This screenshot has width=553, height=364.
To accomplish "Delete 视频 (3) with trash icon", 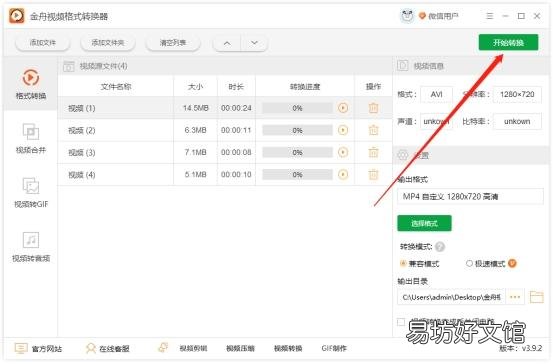I will tap(373, 152).
